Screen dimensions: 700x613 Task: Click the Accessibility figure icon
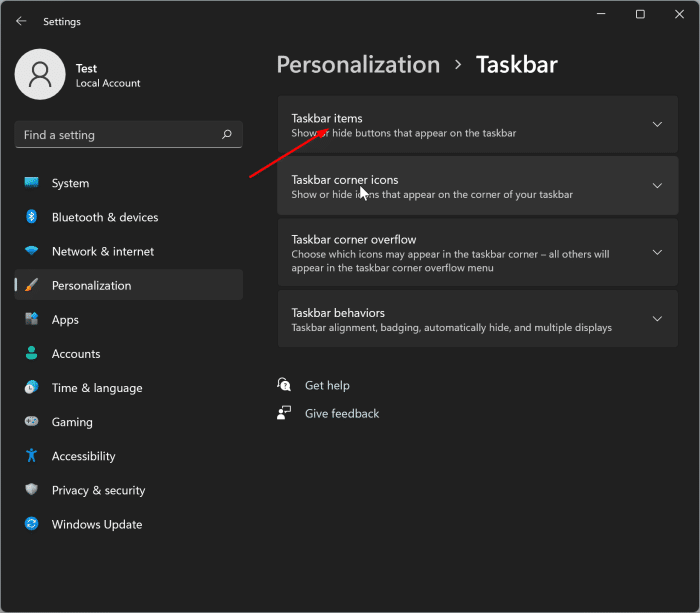31,455
